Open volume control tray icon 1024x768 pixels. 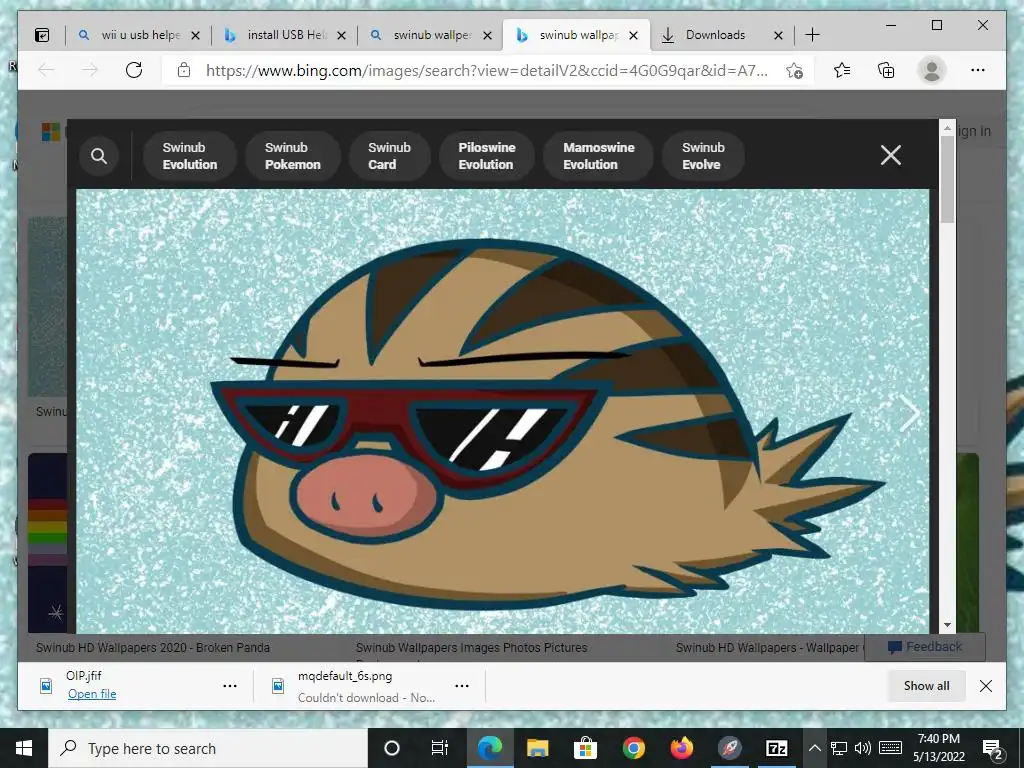(x=863, y=748)
